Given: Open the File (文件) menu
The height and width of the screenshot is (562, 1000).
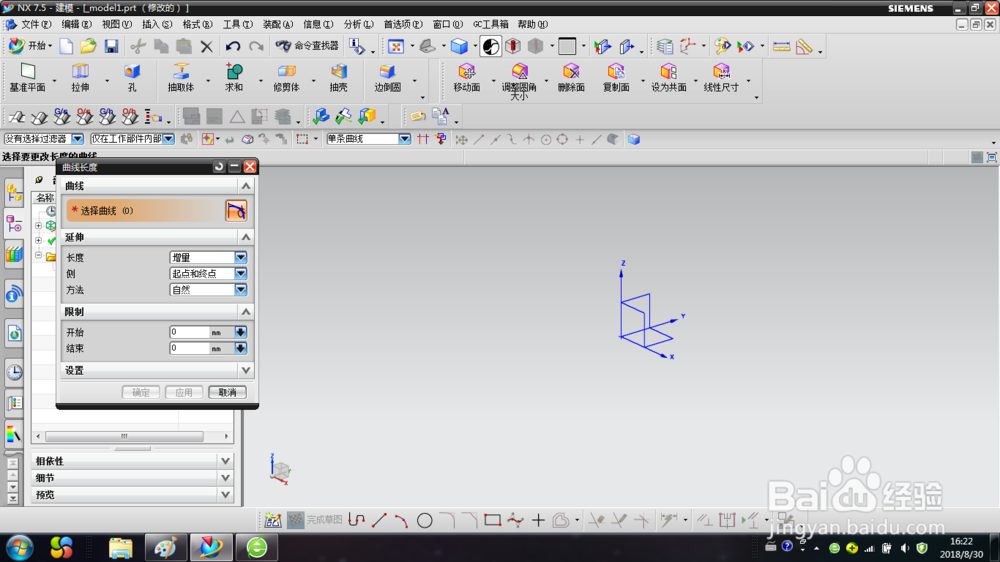Looking at the screenshot, I should (36, 24).
